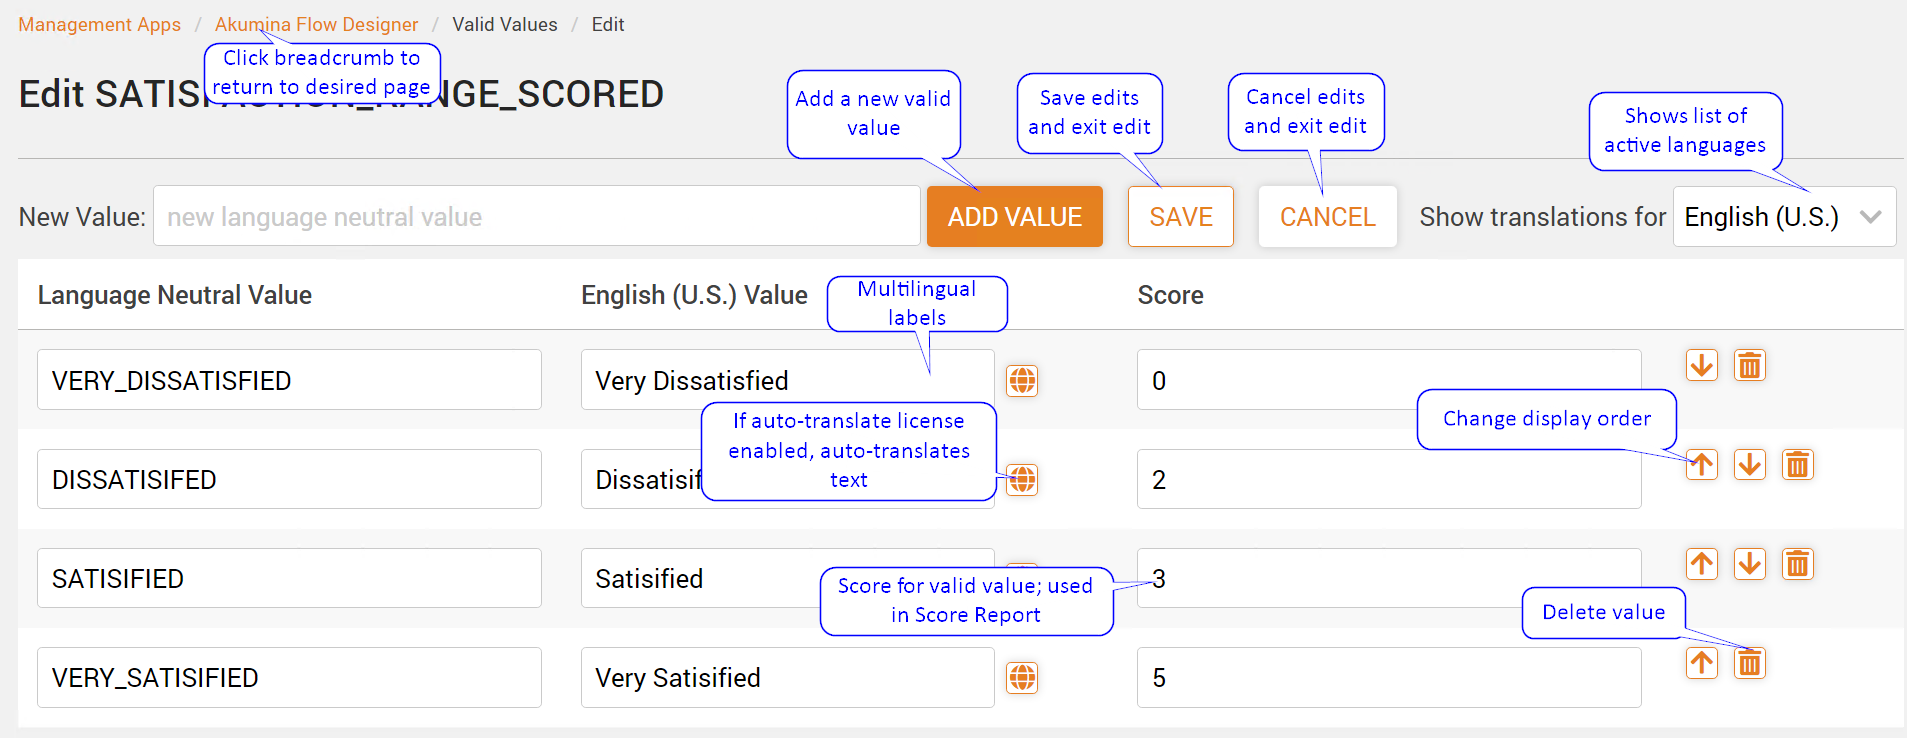This screenshot has width=1907, height=738.
Task: Edit the SATISIFIED language neutral field
Action: (x=290, y=577)
